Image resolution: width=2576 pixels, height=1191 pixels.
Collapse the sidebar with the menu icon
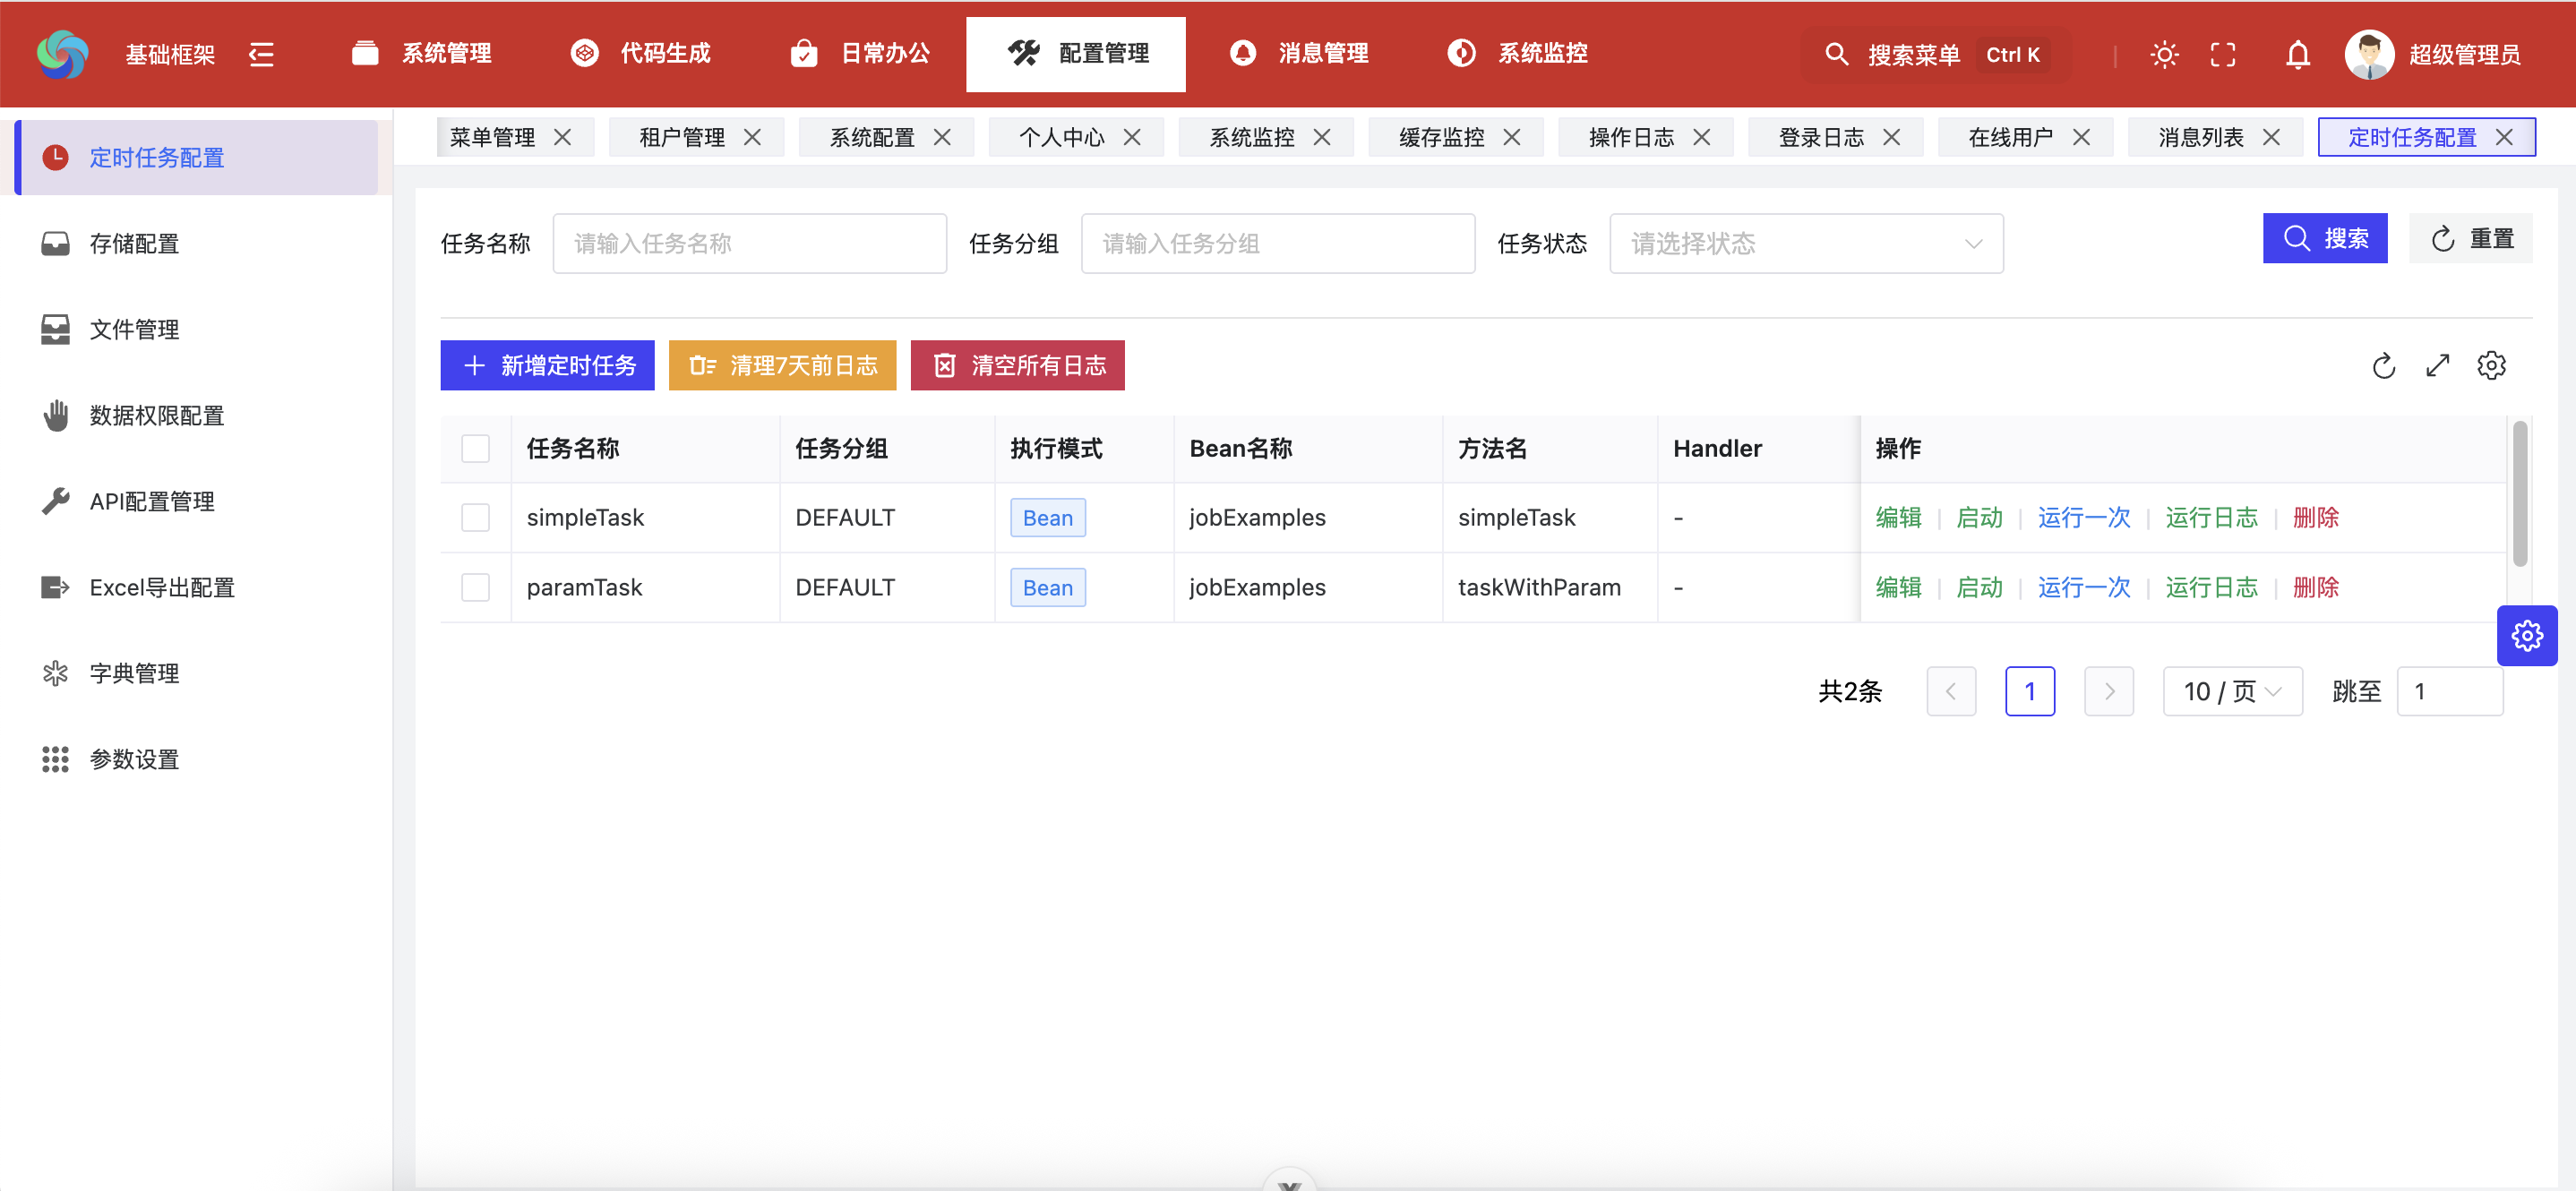pyautogui.click(x=261, y=55)
